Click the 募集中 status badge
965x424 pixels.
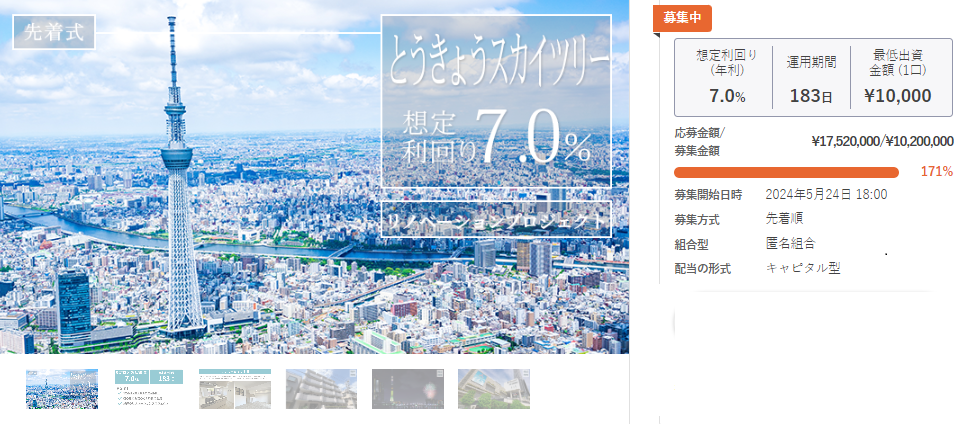(x=683, y=18)
